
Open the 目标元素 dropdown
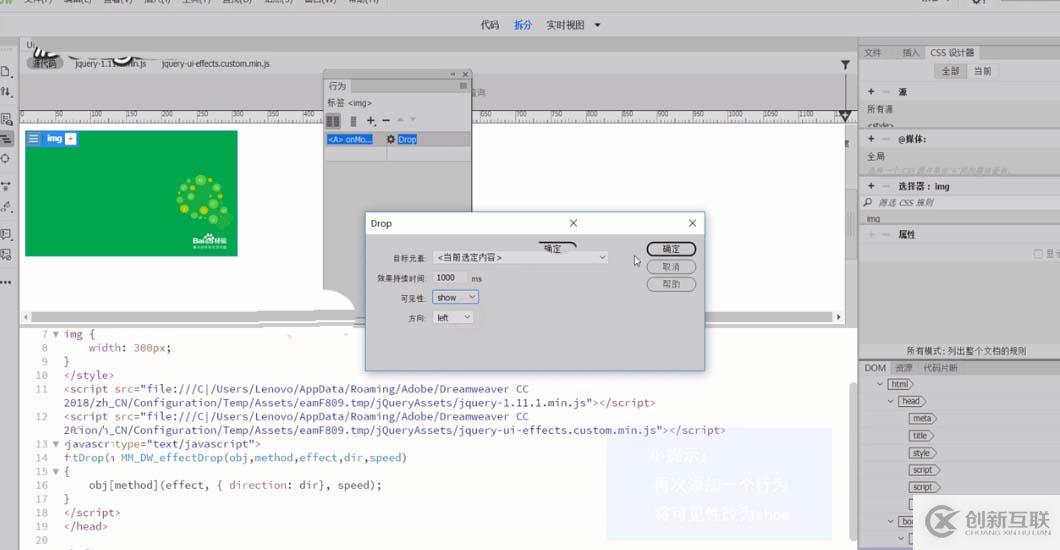click(520, 257)
